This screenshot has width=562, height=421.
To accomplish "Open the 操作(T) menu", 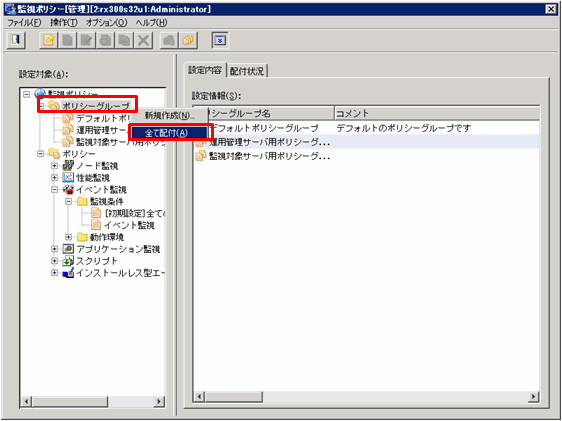I will point(64,23).
